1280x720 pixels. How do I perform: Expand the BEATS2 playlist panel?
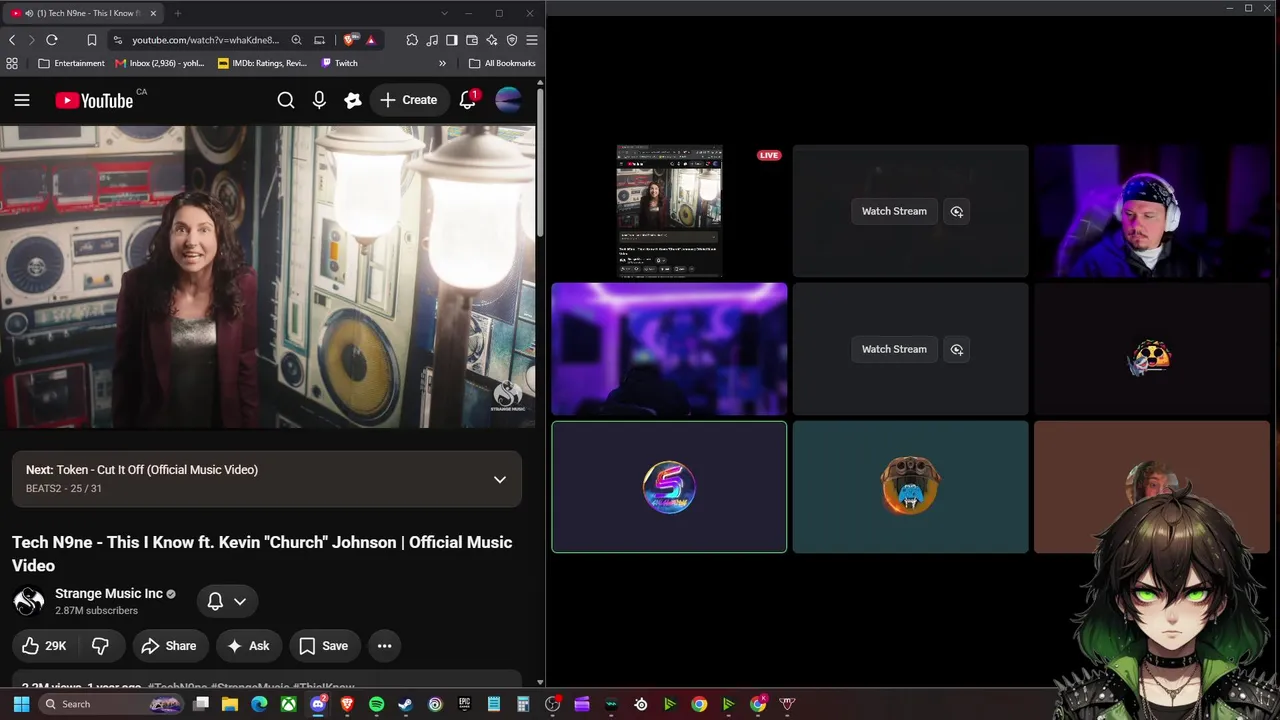coord(500,479)
